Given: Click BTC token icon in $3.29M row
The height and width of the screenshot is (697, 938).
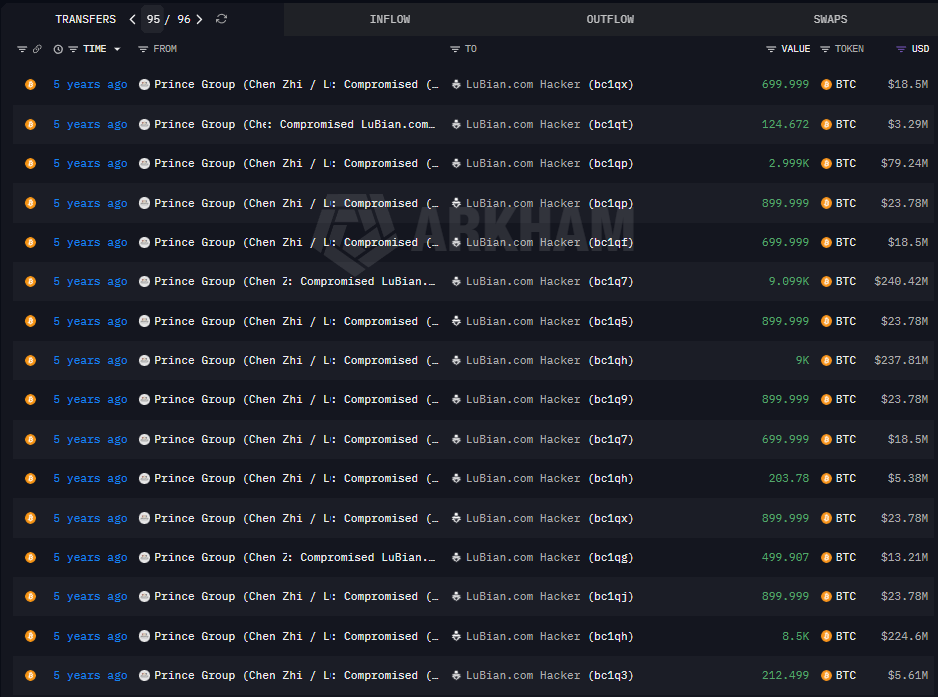Looking at the screenshot, I should [826, 124].
